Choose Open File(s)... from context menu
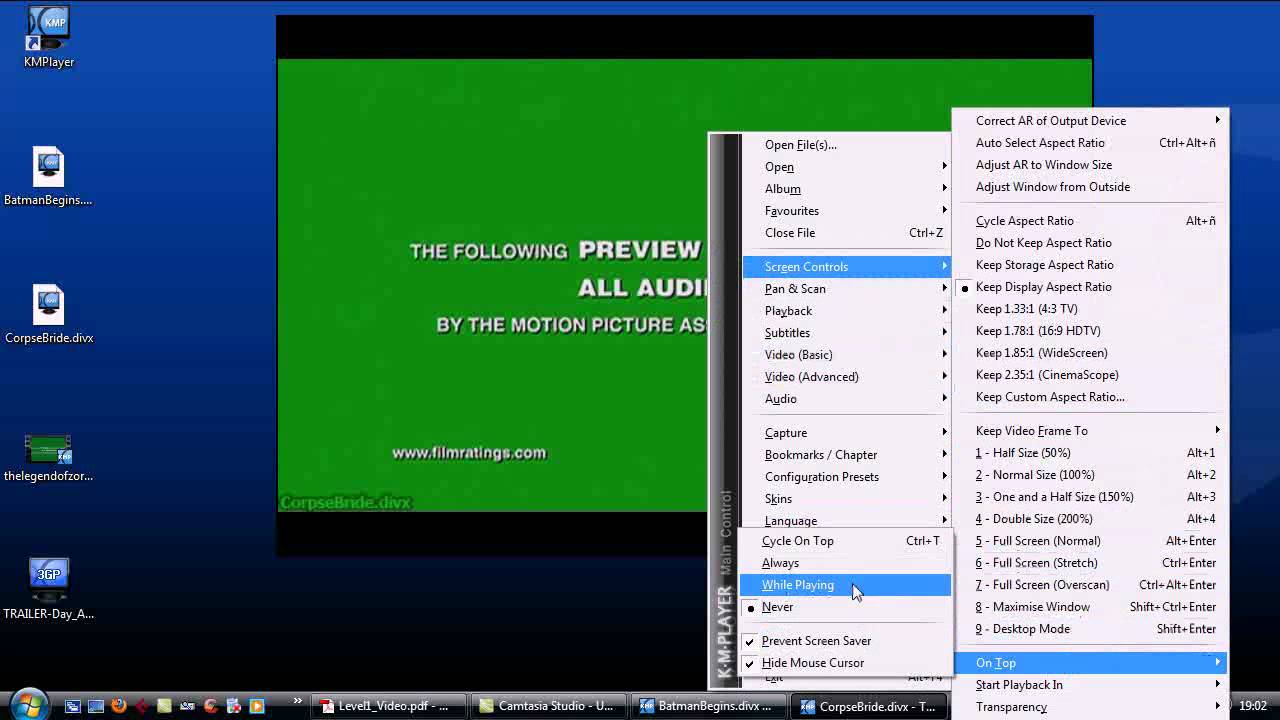This screenshot has width=1280, height=720. 846,145
